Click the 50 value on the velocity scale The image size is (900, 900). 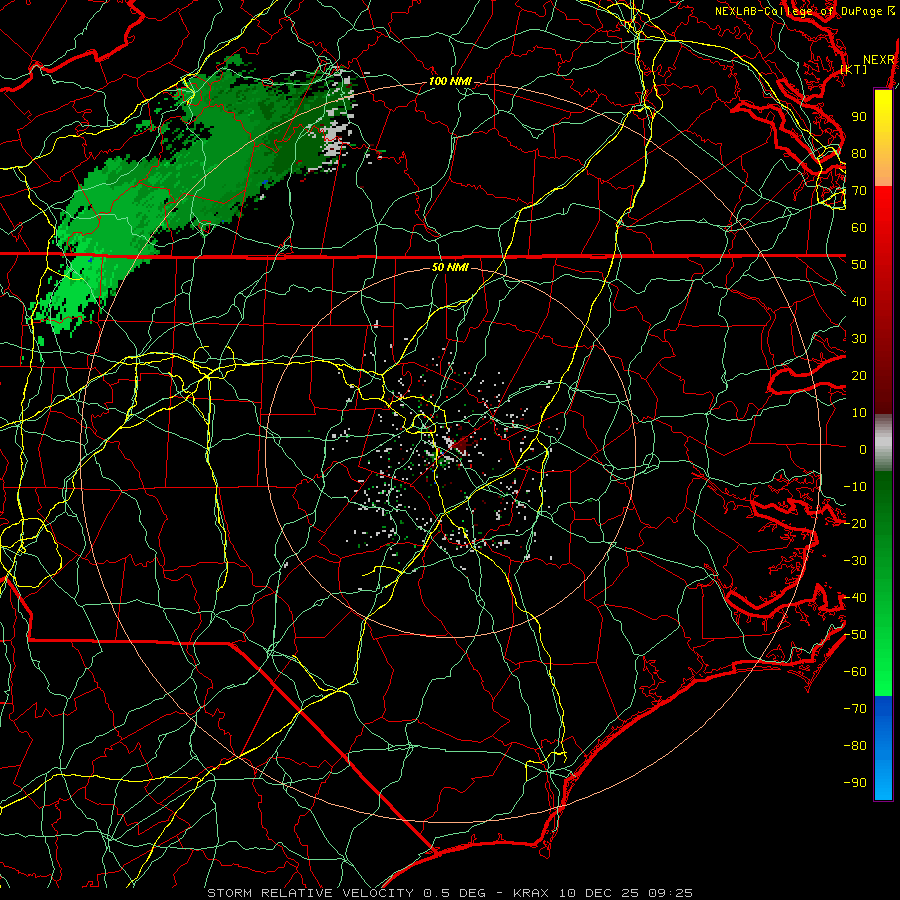pos(859,265)
